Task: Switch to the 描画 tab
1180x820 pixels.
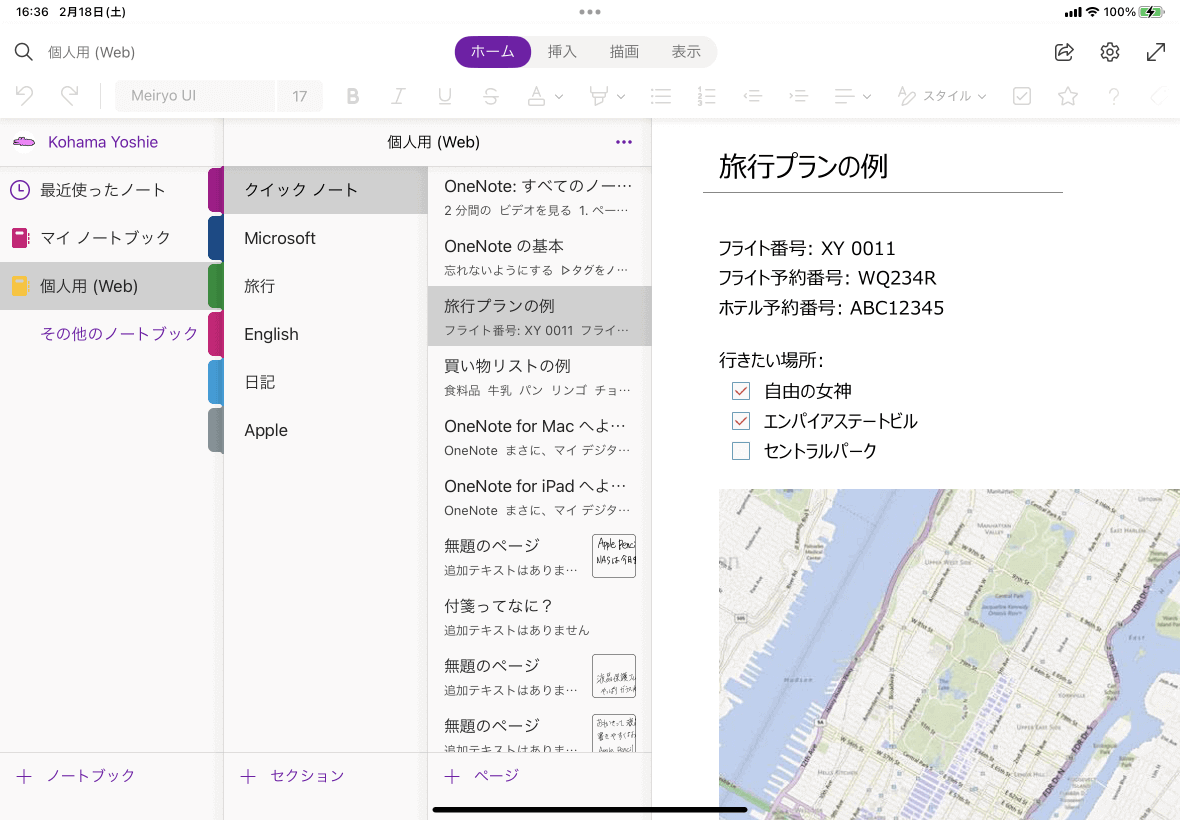Action: pos(624,52)
